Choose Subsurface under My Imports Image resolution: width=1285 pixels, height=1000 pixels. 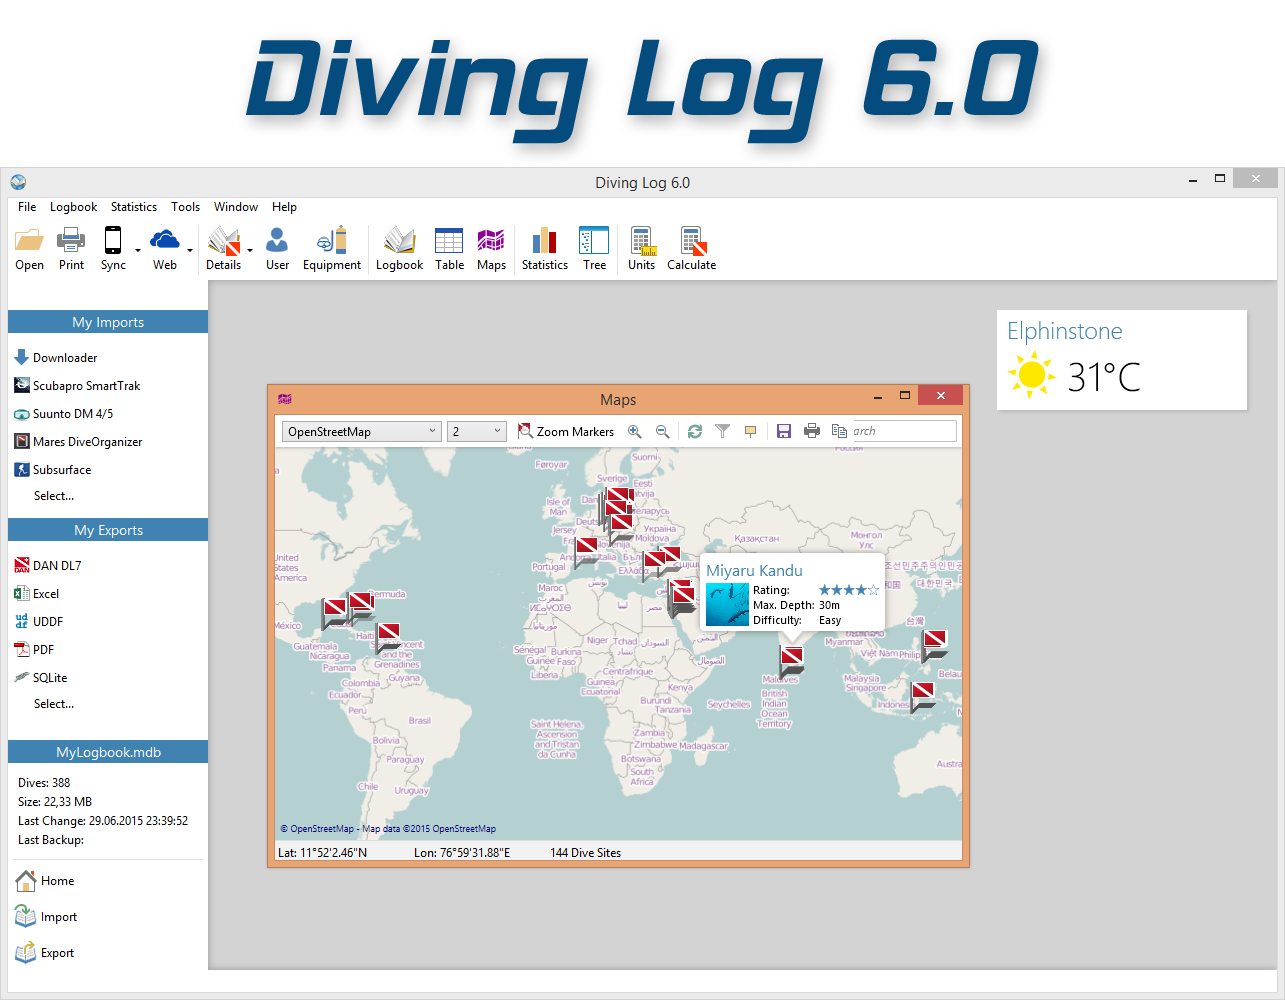coord(61,469)
